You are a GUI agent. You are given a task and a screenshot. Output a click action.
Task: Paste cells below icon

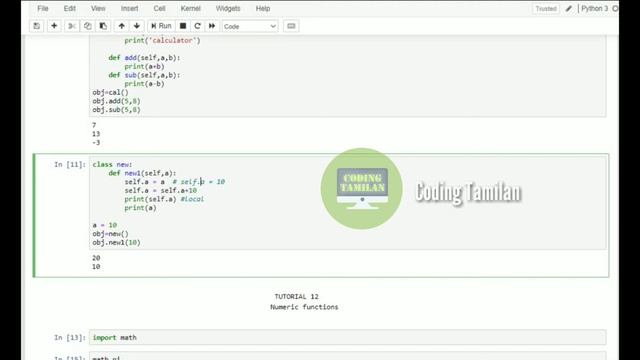[103, 26]
